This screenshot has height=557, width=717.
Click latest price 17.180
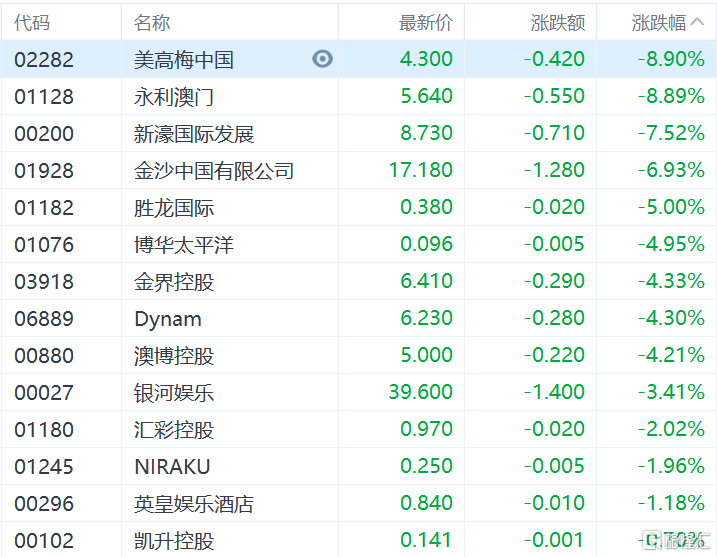pos(421,170)
